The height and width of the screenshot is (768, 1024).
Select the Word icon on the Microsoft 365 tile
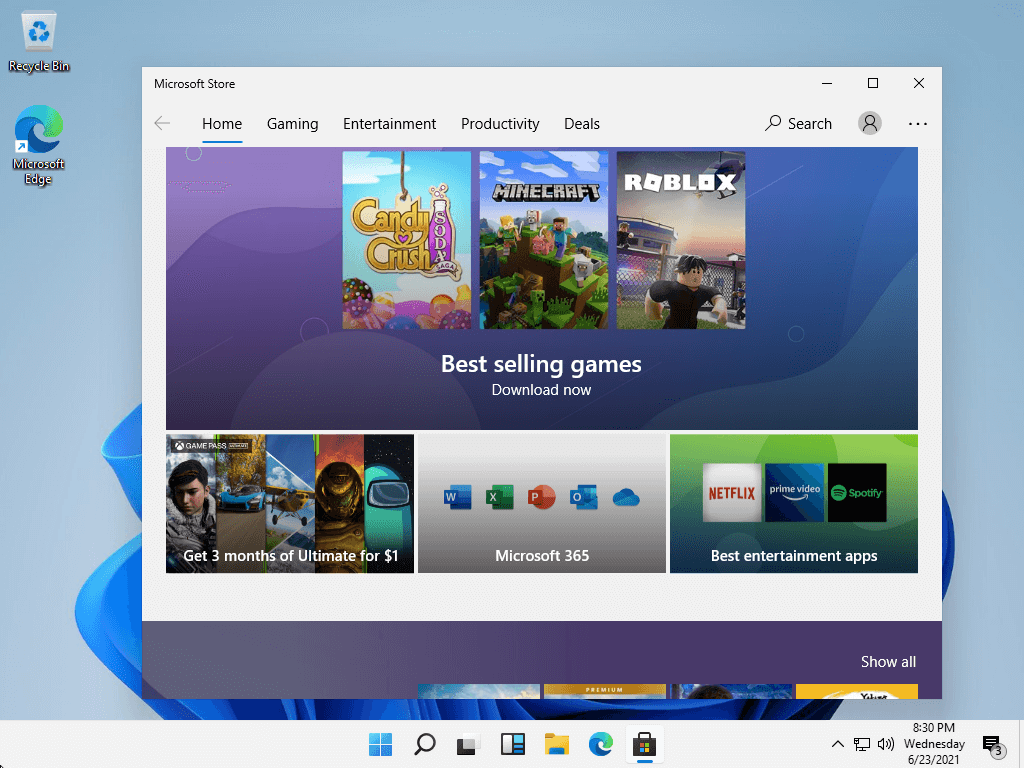click(457, 496)
